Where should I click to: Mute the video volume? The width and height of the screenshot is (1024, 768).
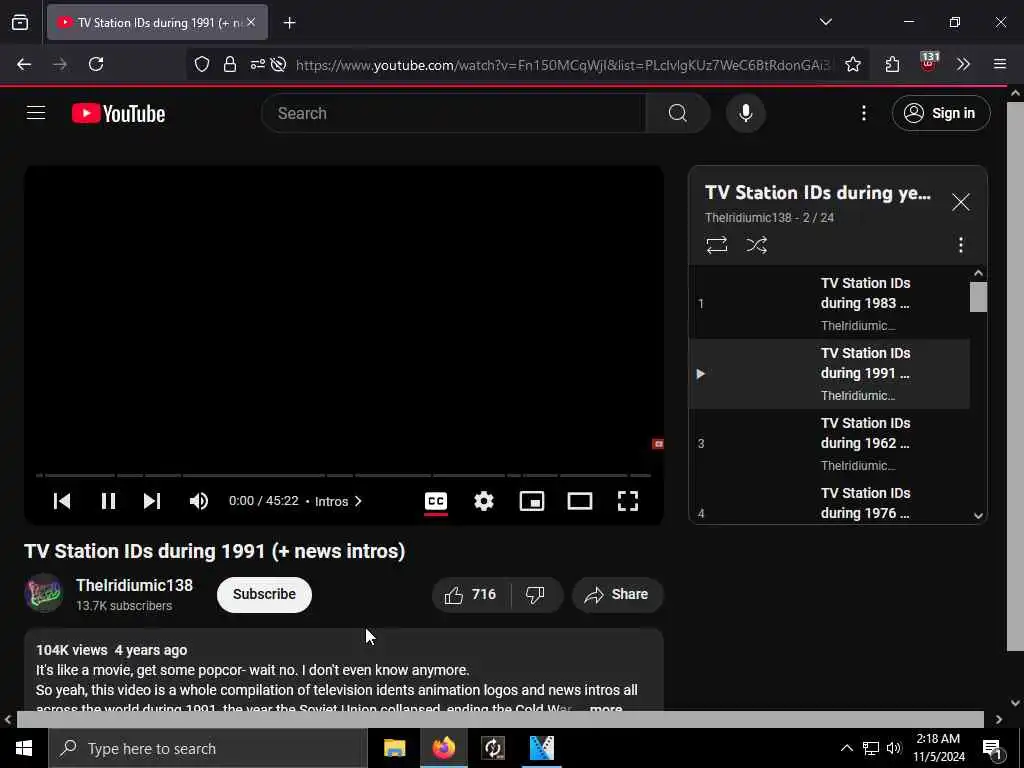click(199, 501)
